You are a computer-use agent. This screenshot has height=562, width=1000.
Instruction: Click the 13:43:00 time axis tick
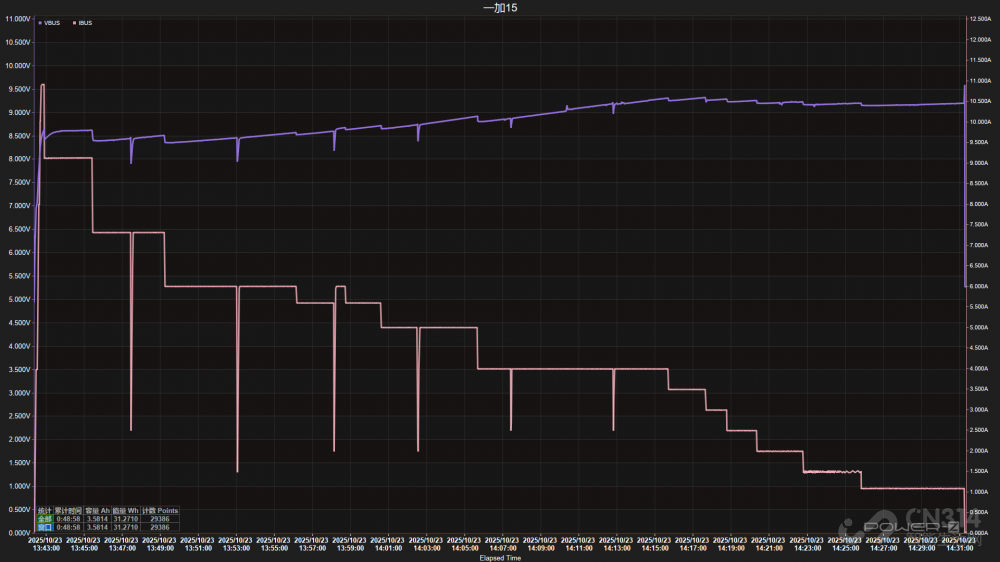point(46,547)
